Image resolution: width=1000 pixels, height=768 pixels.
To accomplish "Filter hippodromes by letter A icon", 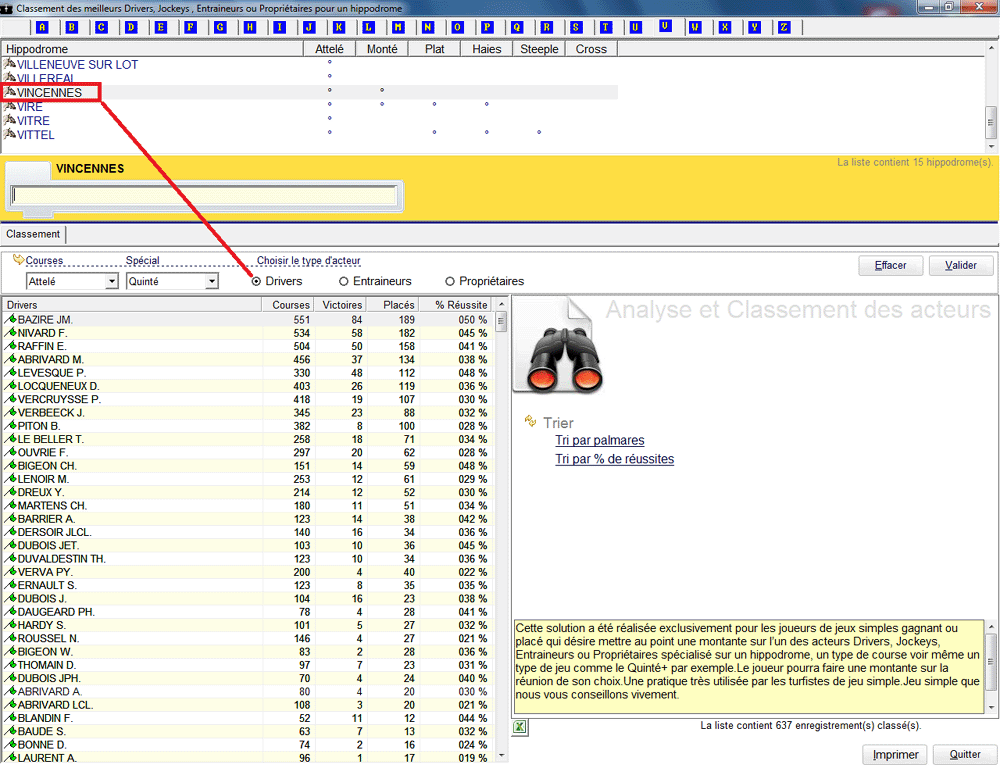I will pos(41,27).
